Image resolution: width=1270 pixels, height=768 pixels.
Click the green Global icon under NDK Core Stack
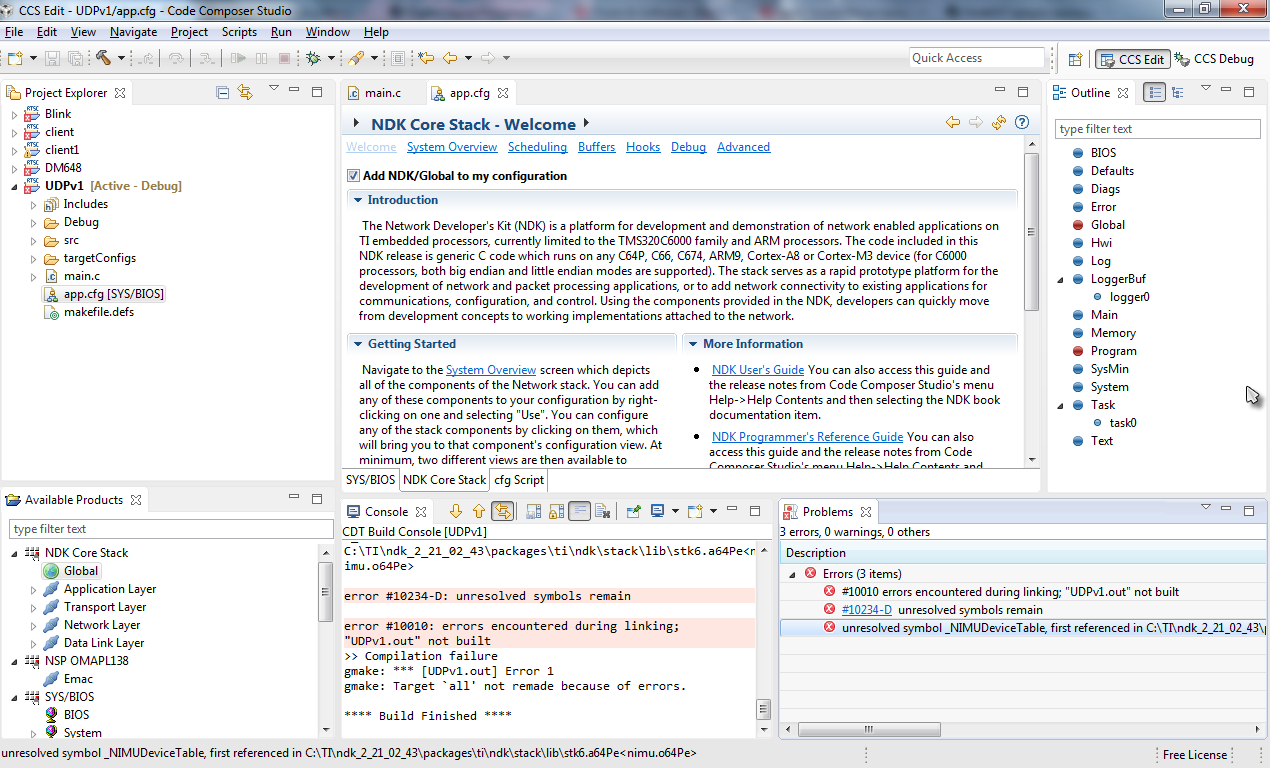coord(51,571)
